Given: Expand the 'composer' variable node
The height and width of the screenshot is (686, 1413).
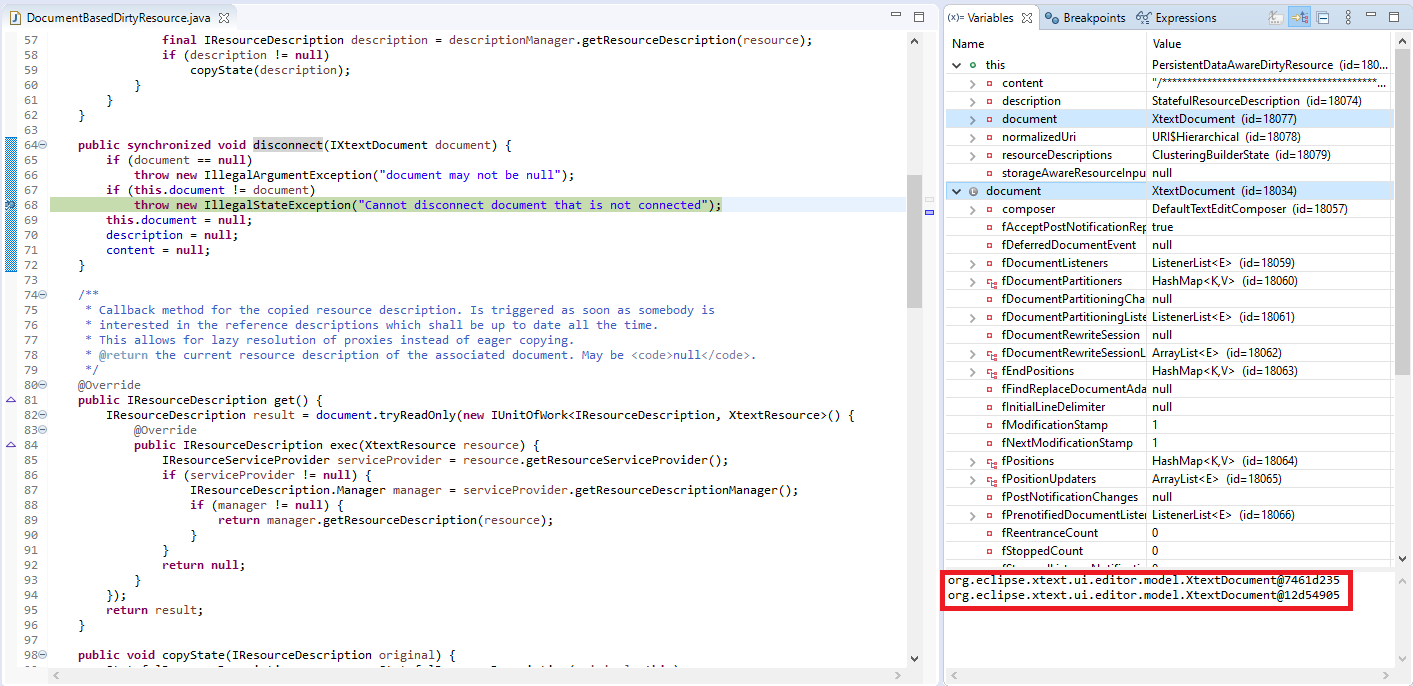Looking at the screenshot, I should pyautogui.click(x=970, y=208).
